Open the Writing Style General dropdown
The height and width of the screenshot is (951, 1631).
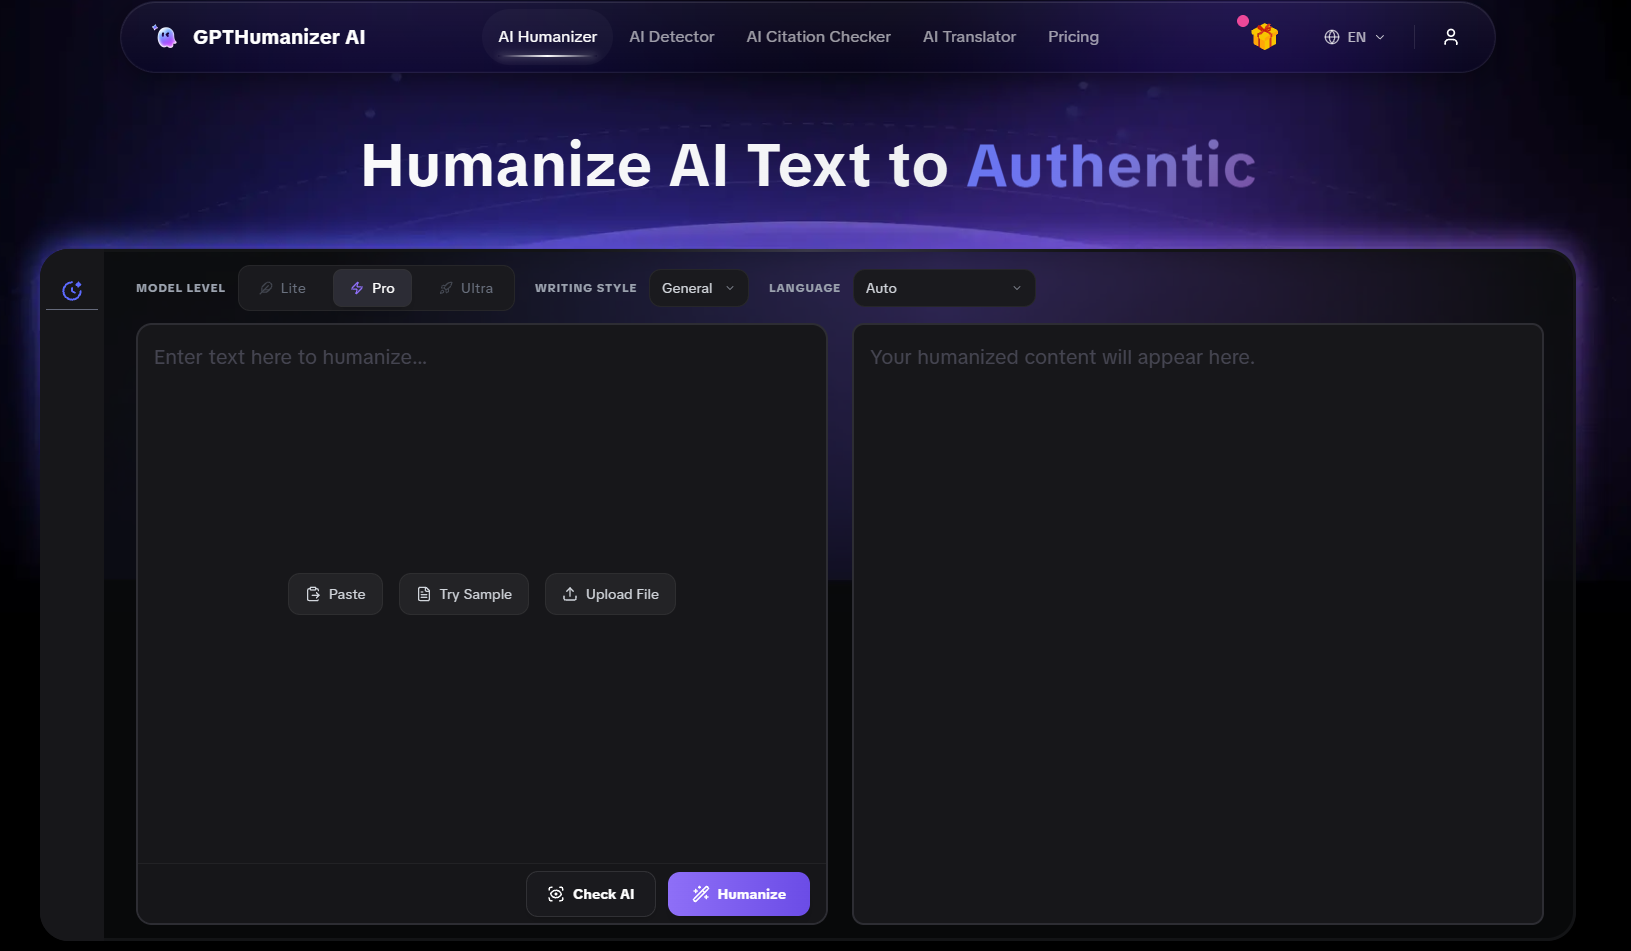pyautogui.click(x=698, y=287)
